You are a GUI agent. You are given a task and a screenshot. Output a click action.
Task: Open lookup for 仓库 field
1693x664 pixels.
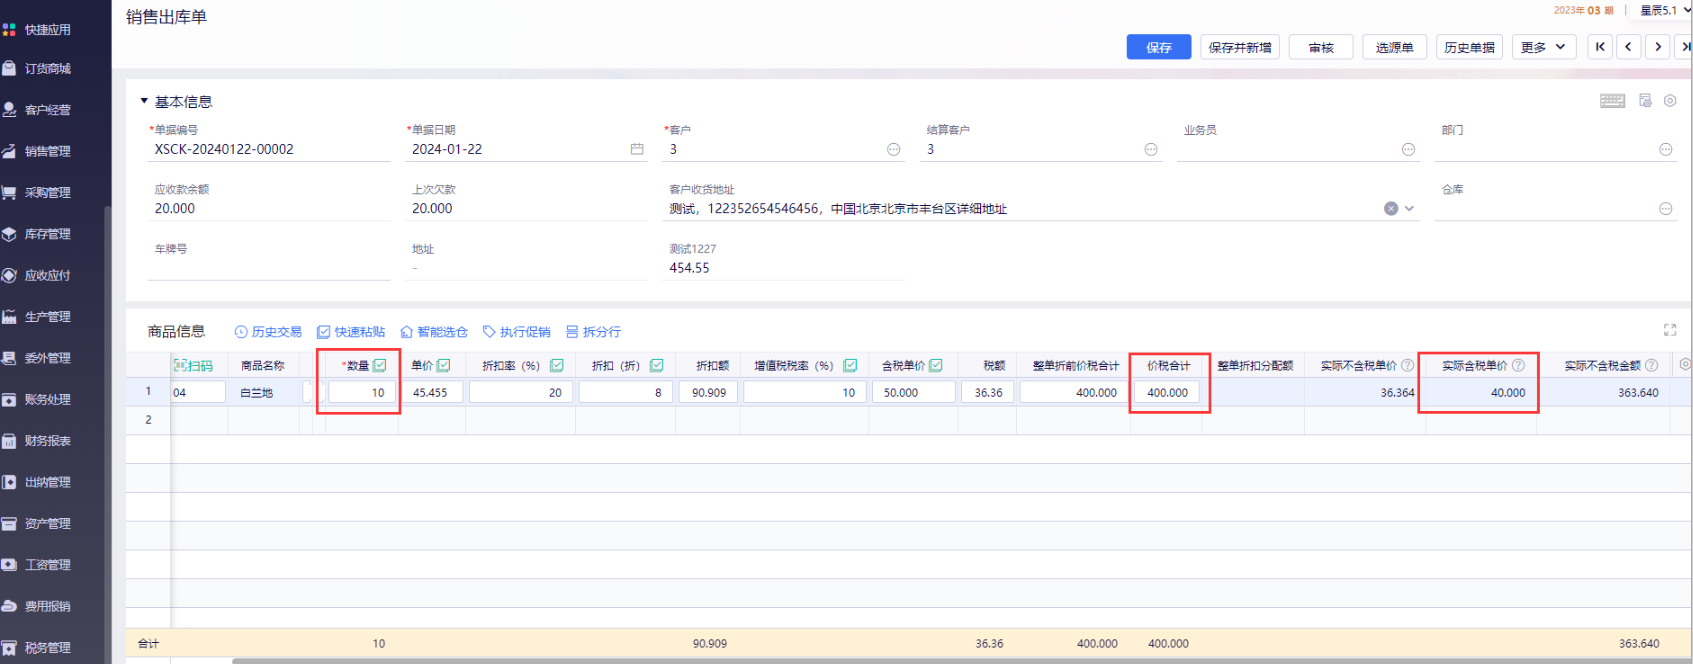click(x=1666, y=209)
